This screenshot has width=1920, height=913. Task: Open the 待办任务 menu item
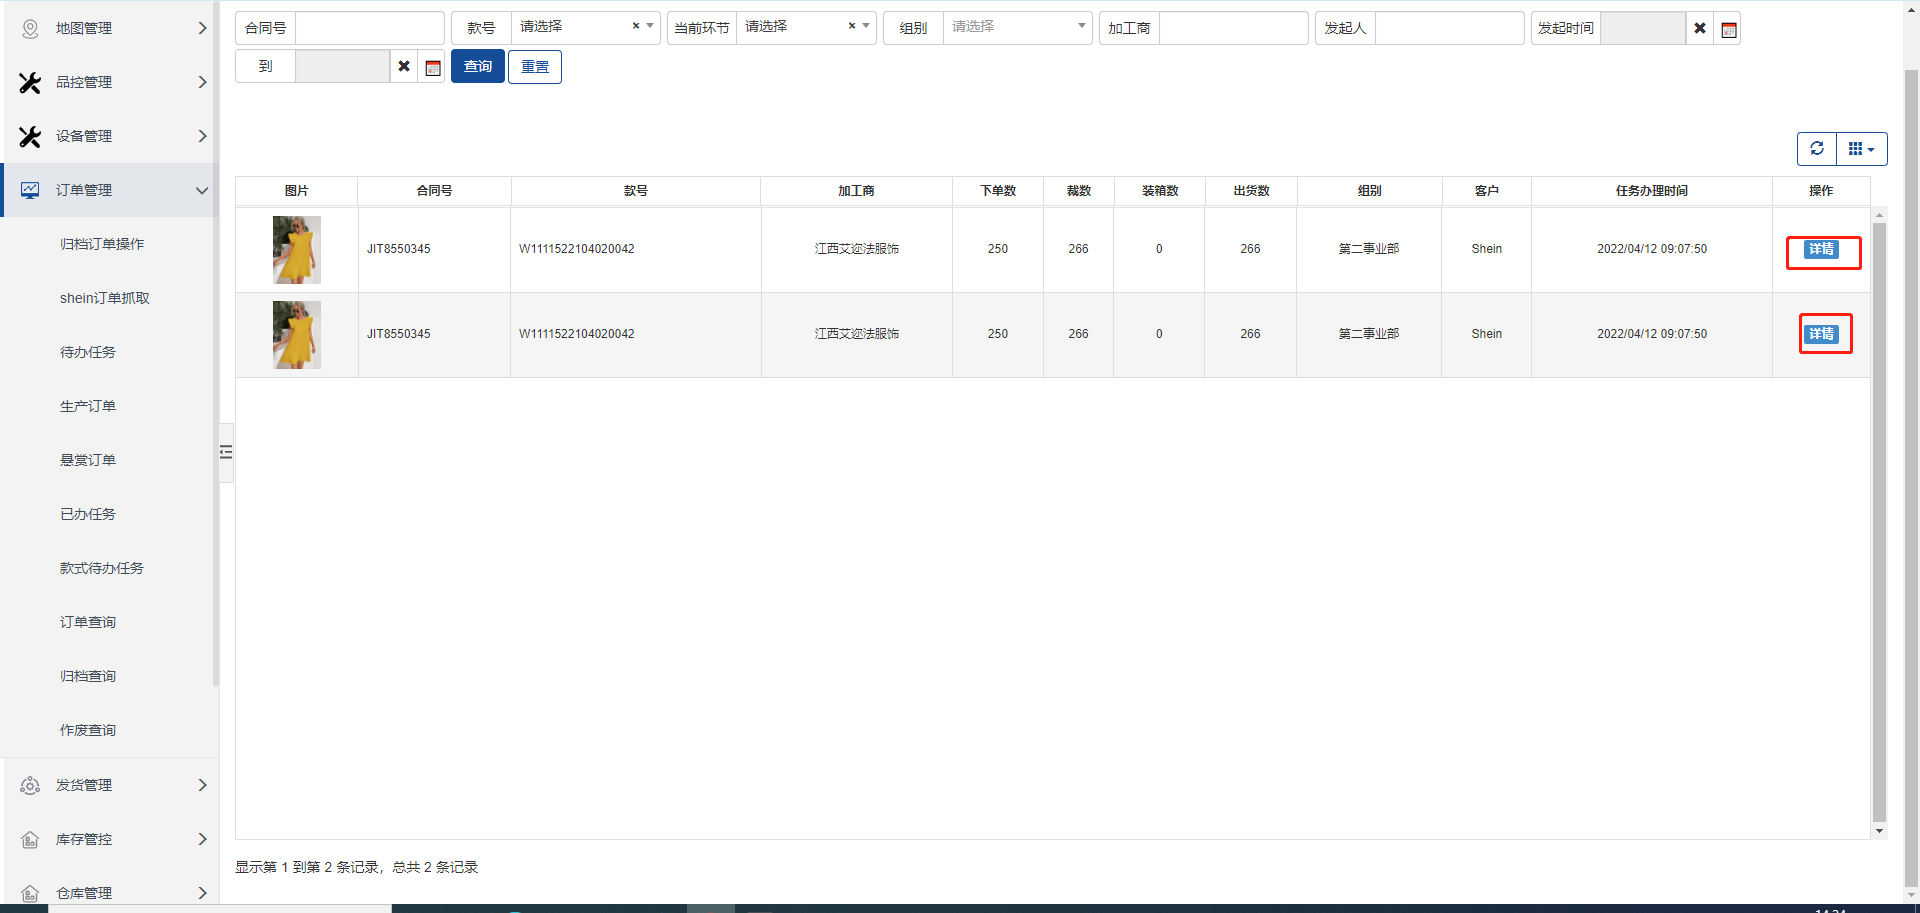(88, 352)
